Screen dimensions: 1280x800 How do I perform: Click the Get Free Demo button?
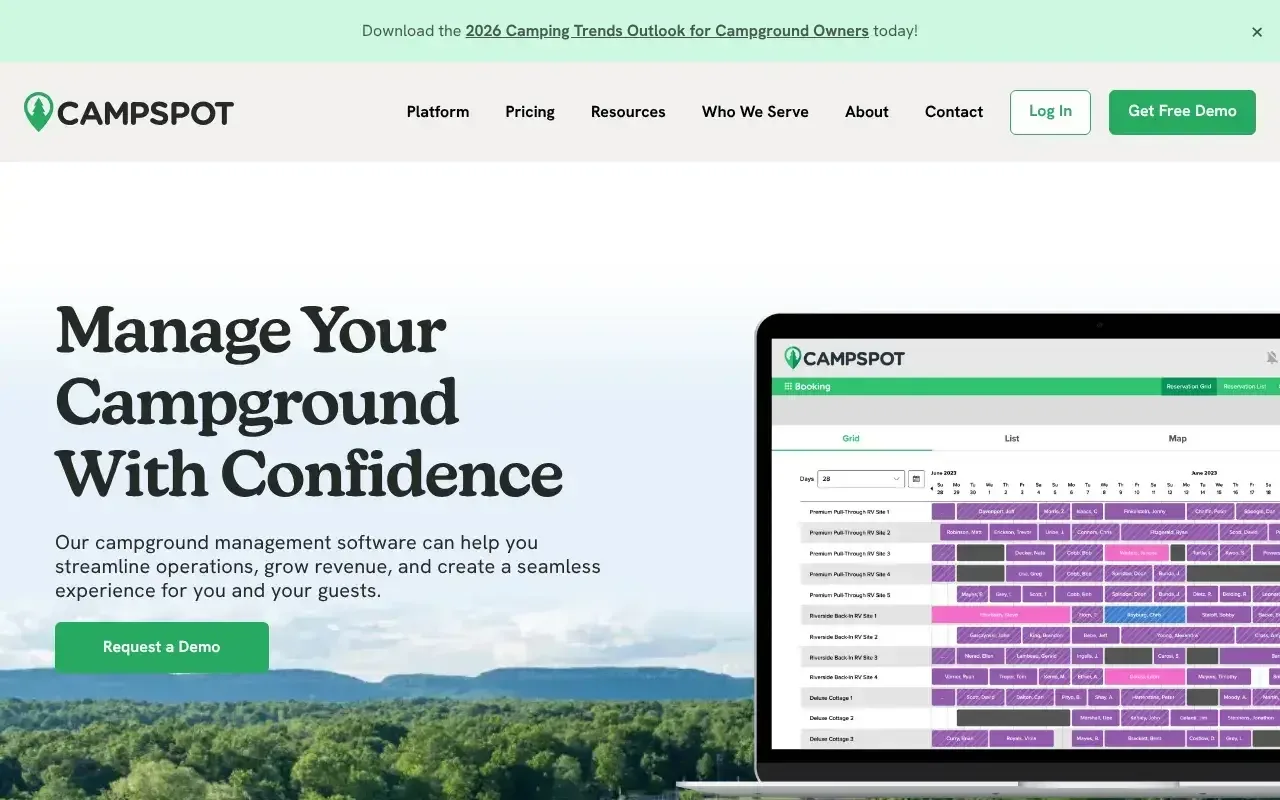pyautogui.click(x=1182, y=112)
